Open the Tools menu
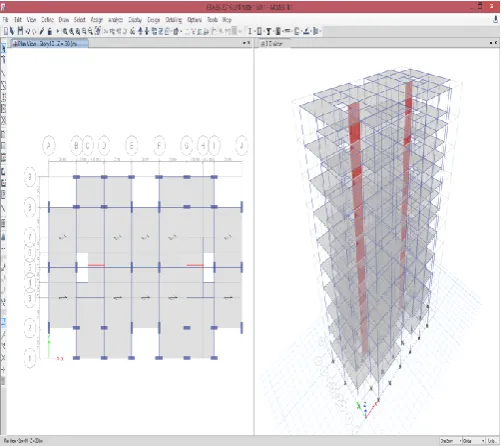The image size is (503, 446). pos(212,20)
